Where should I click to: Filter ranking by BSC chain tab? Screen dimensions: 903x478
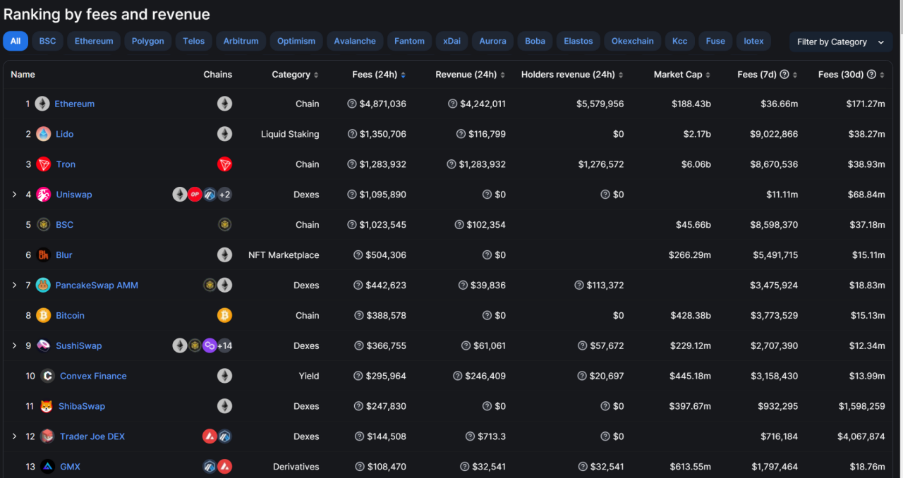[47, 41]
